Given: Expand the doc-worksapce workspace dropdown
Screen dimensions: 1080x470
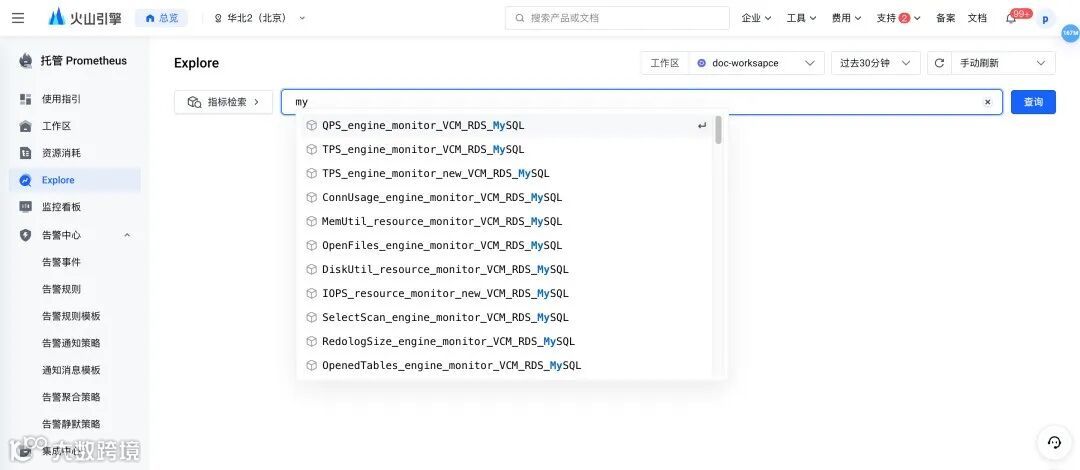Looking at the screenshot, I should (x=756, y=63).
